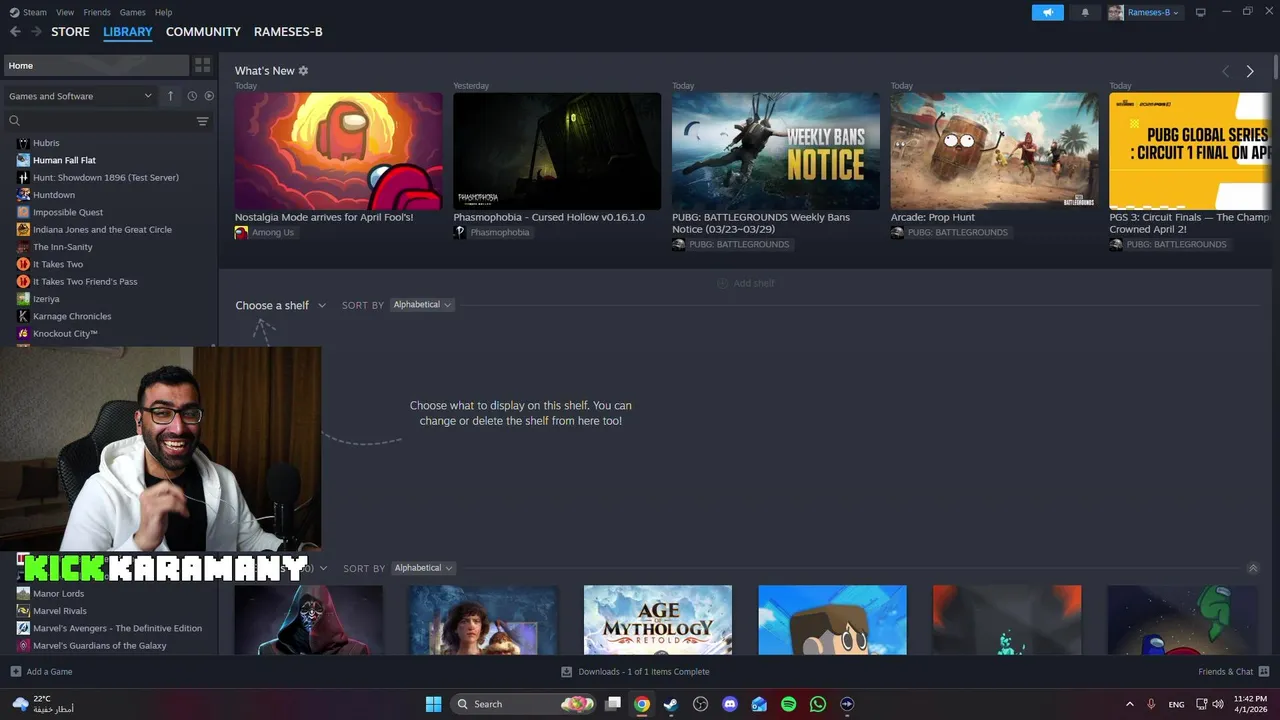
Task: Open the announcements megaphone button
Action: (1048, 12)
